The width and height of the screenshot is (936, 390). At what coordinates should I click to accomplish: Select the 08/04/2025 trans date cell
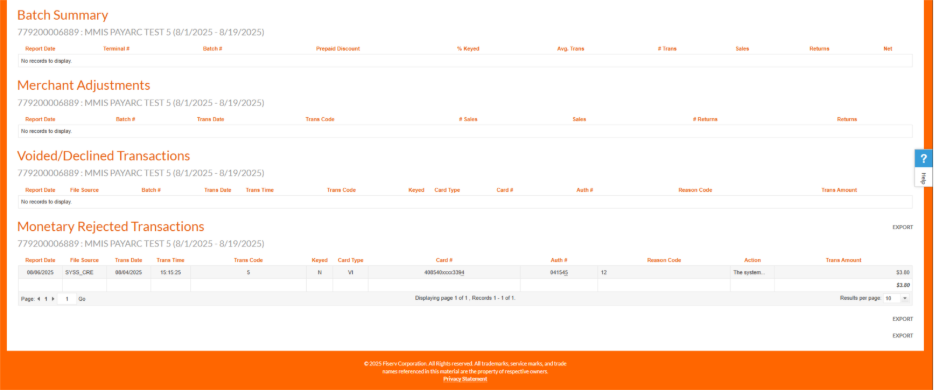128,272
